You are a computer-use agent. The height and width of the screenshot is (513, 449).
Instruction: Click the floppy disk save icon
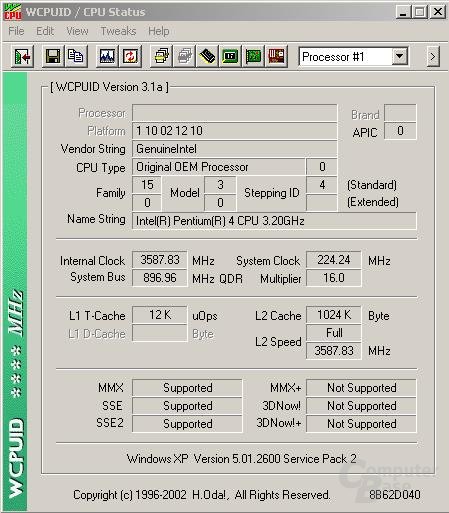click(53, 57)
